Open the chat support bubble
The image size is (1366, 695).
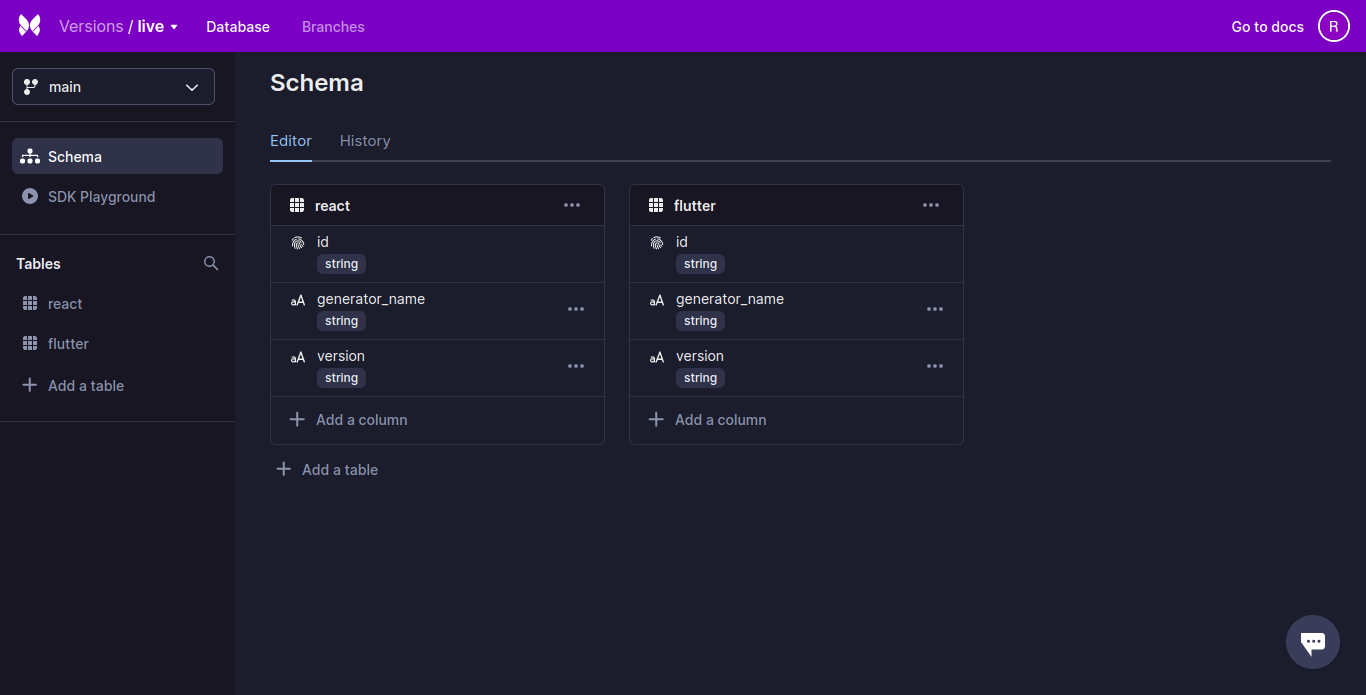[x=1313, y=642]
